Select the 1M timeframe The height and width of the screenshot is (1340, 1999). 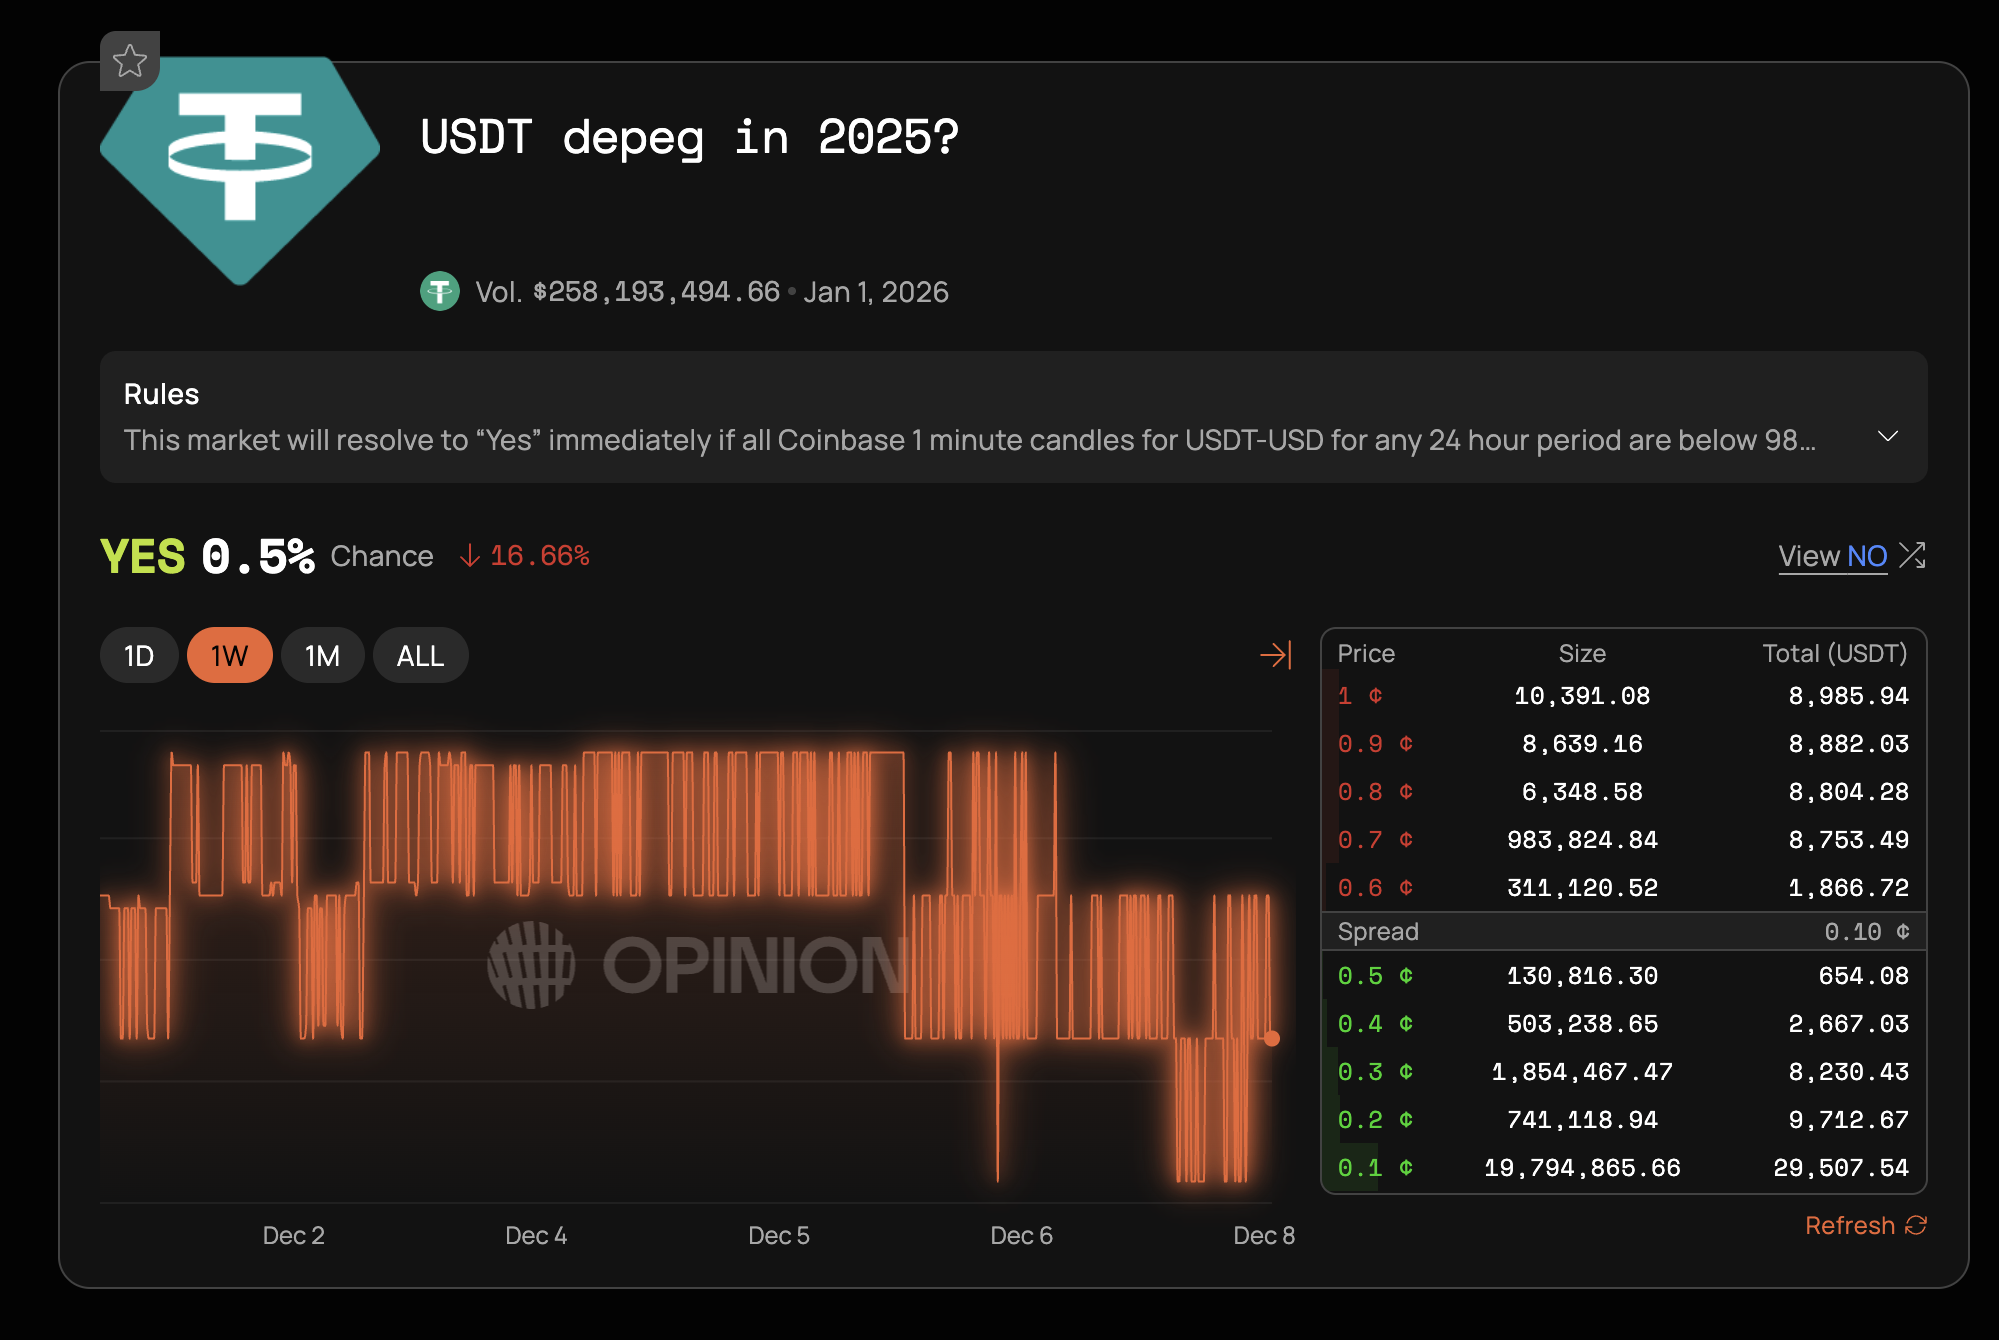point(322,655)
